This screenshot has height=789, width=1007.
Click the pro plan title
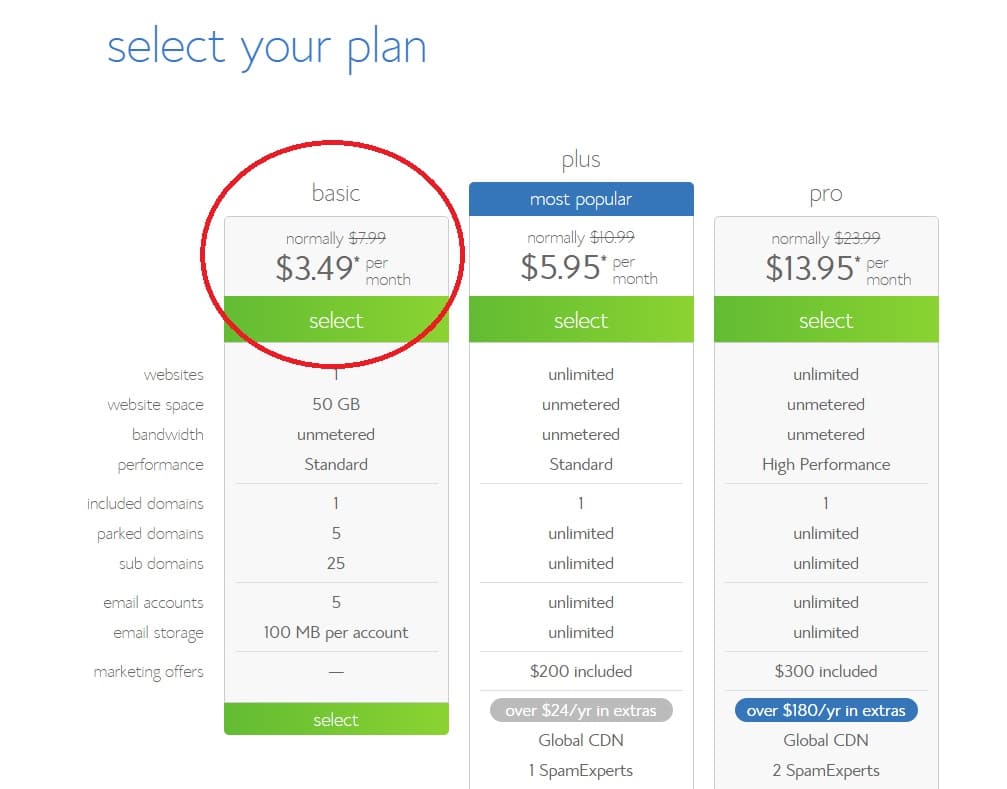826,194
